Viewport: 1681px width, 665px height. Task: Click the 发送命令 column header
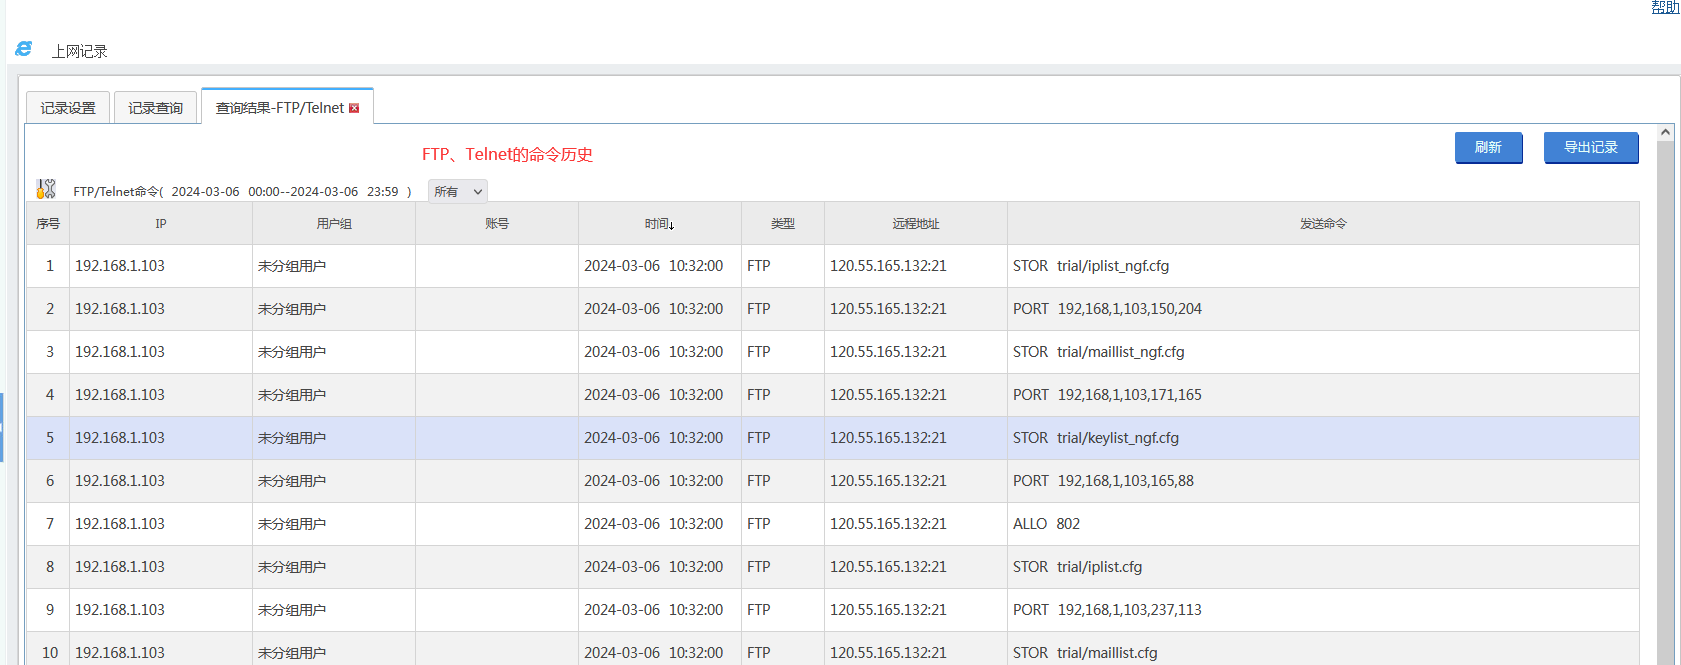coord(1322,224)
